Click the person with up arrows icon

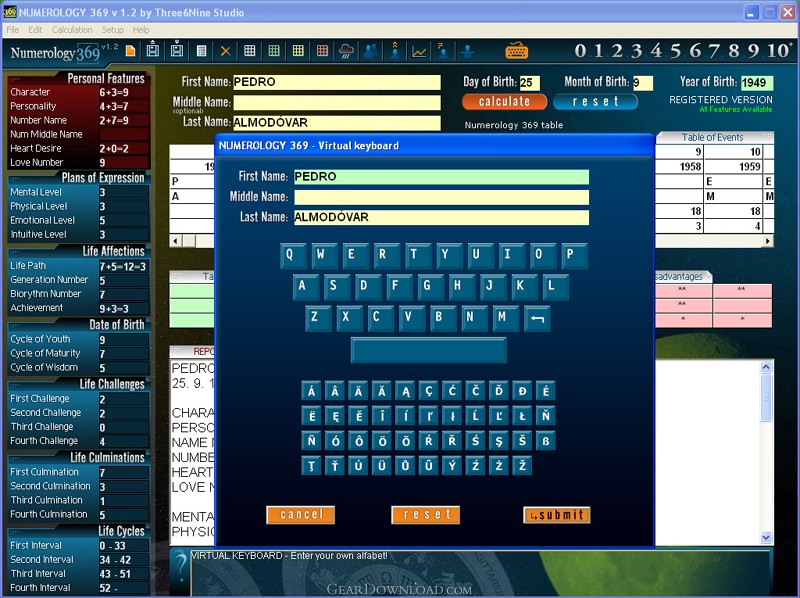tap(395, 51)
